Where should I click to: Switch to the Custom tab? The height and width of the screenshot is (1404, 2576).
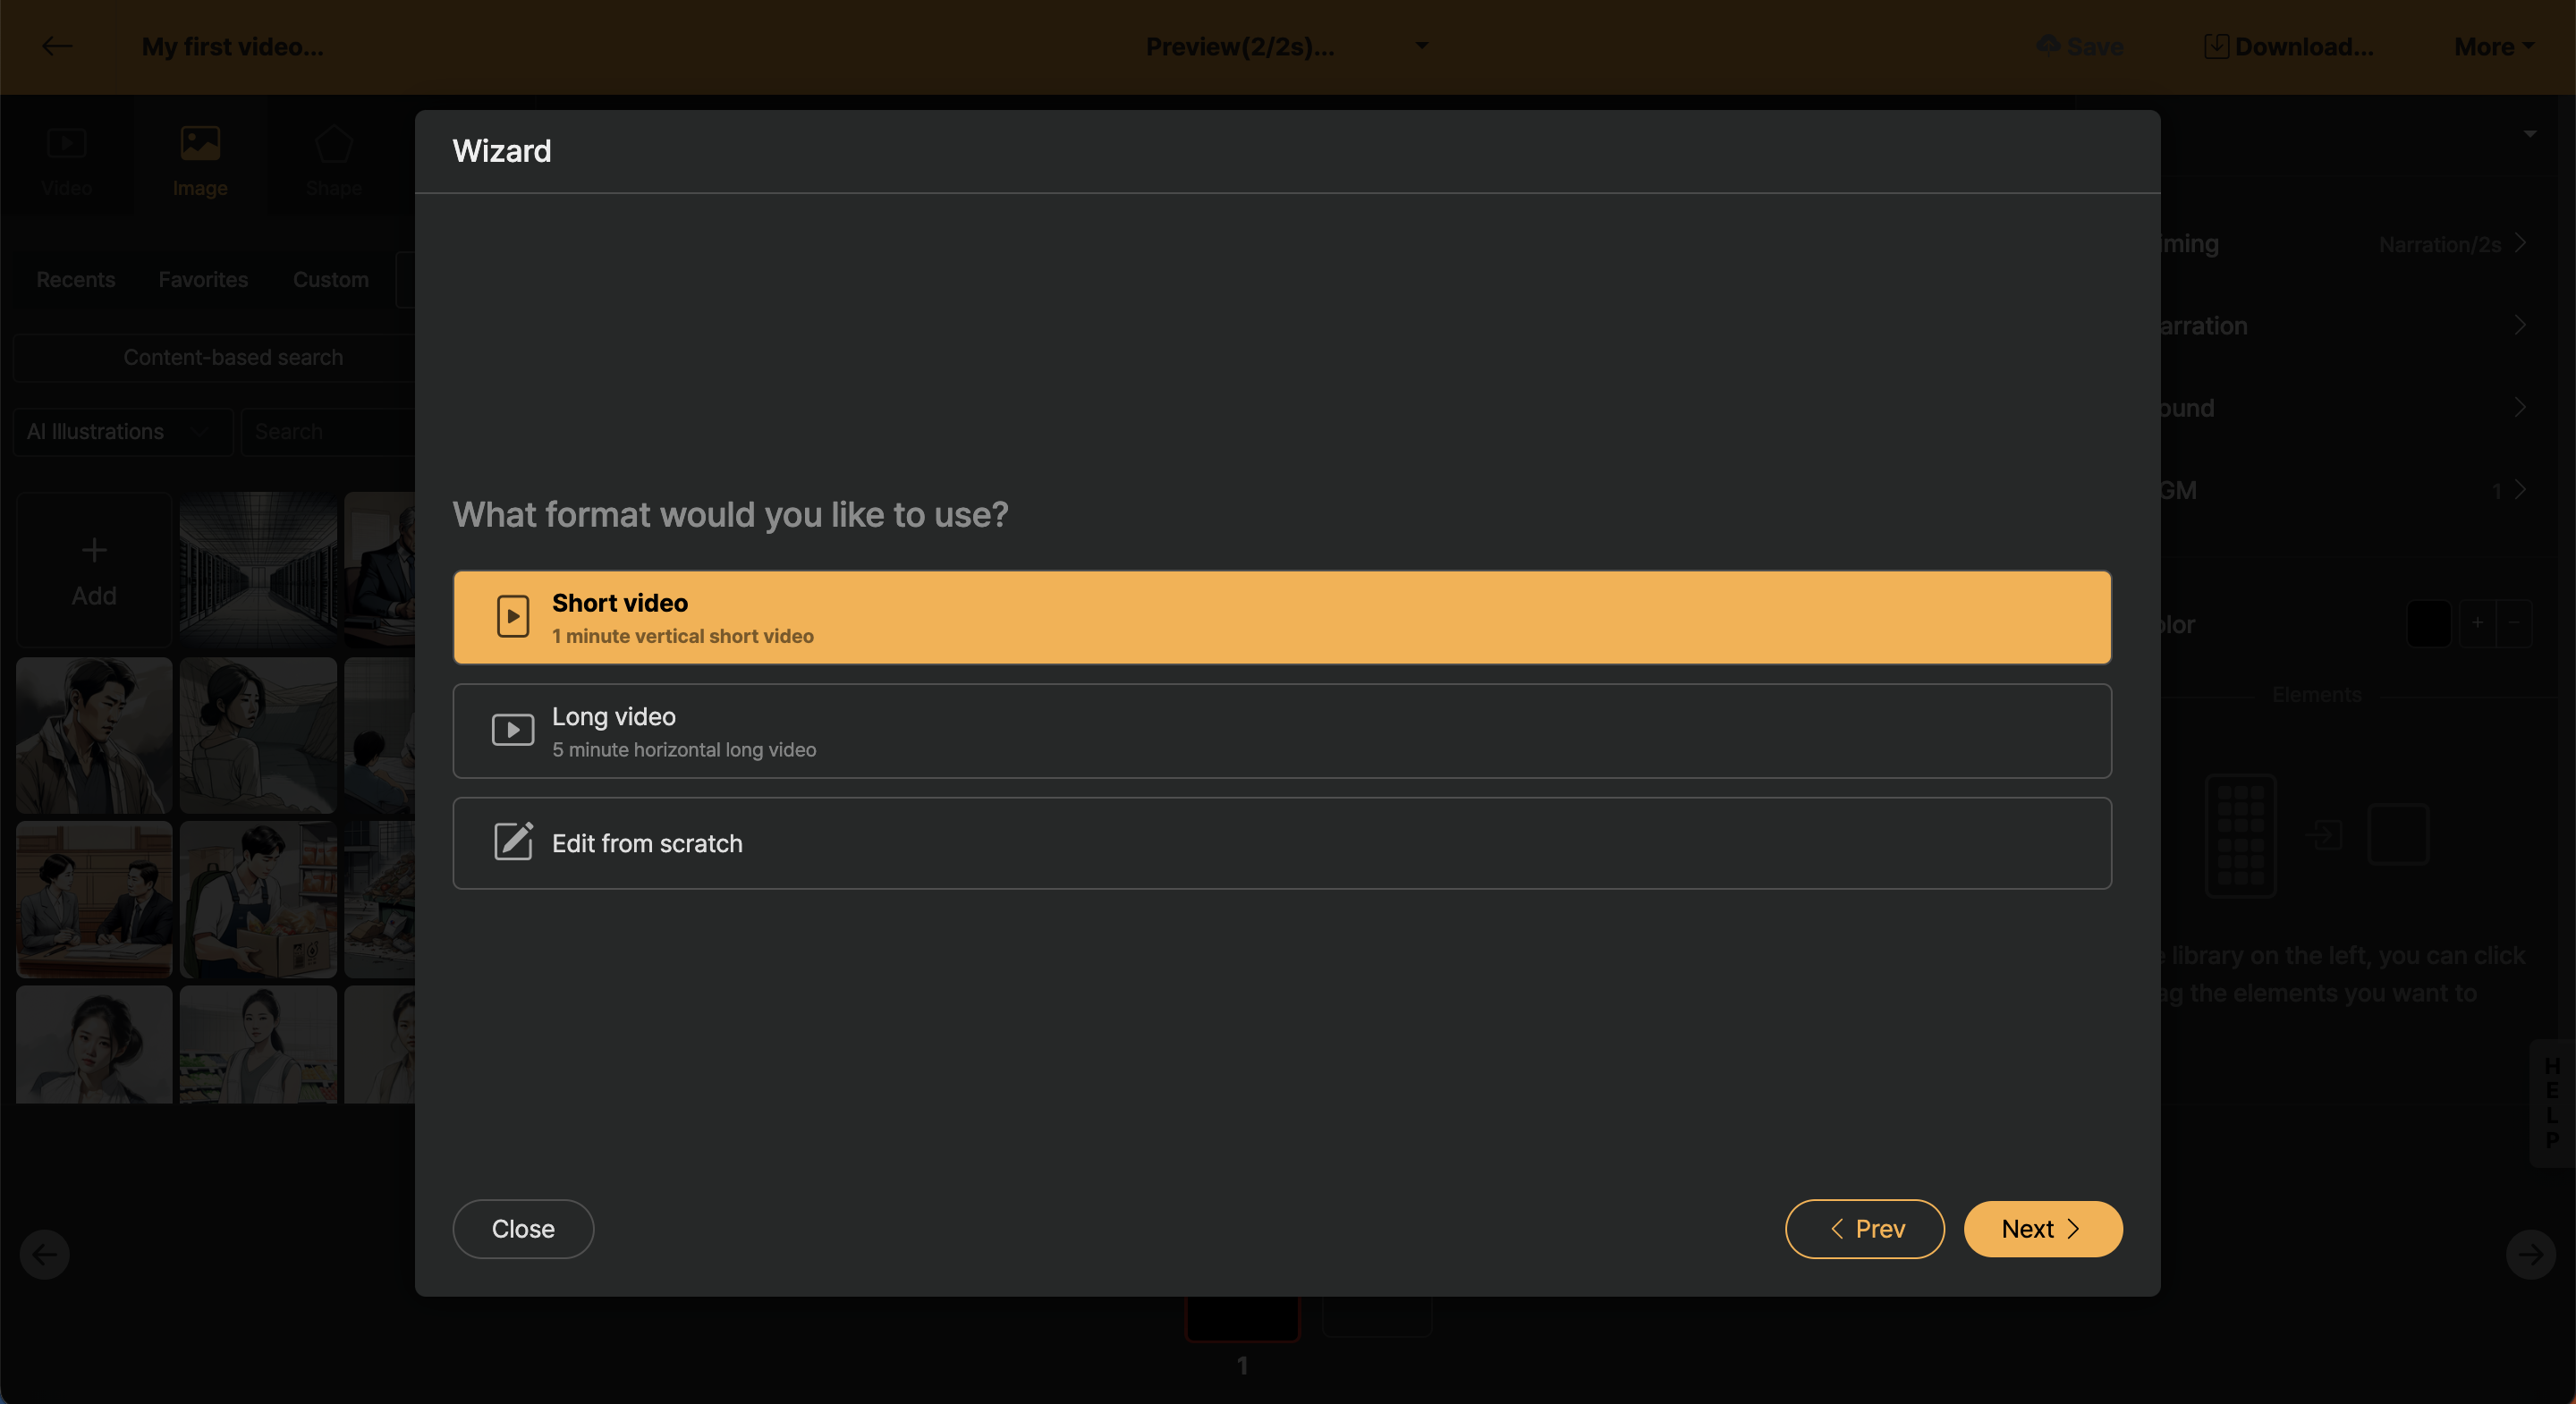pos(330,280)
